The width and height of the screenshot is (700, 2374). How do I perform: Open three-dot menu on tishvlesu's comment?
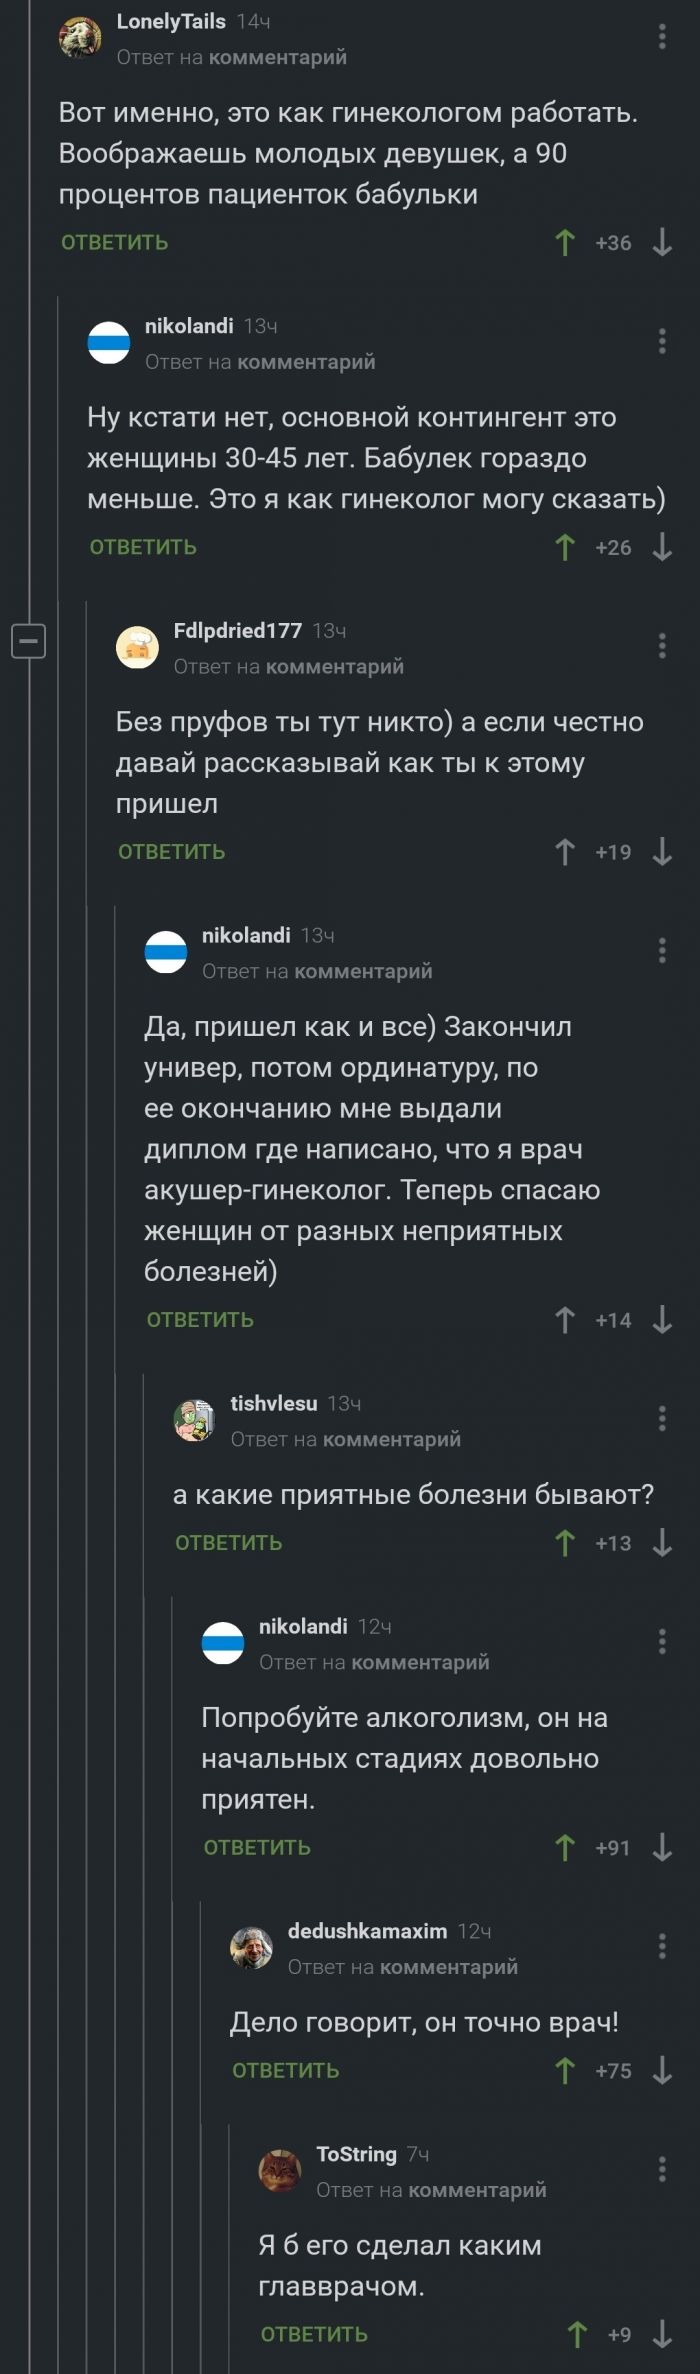click(662, 1417)
